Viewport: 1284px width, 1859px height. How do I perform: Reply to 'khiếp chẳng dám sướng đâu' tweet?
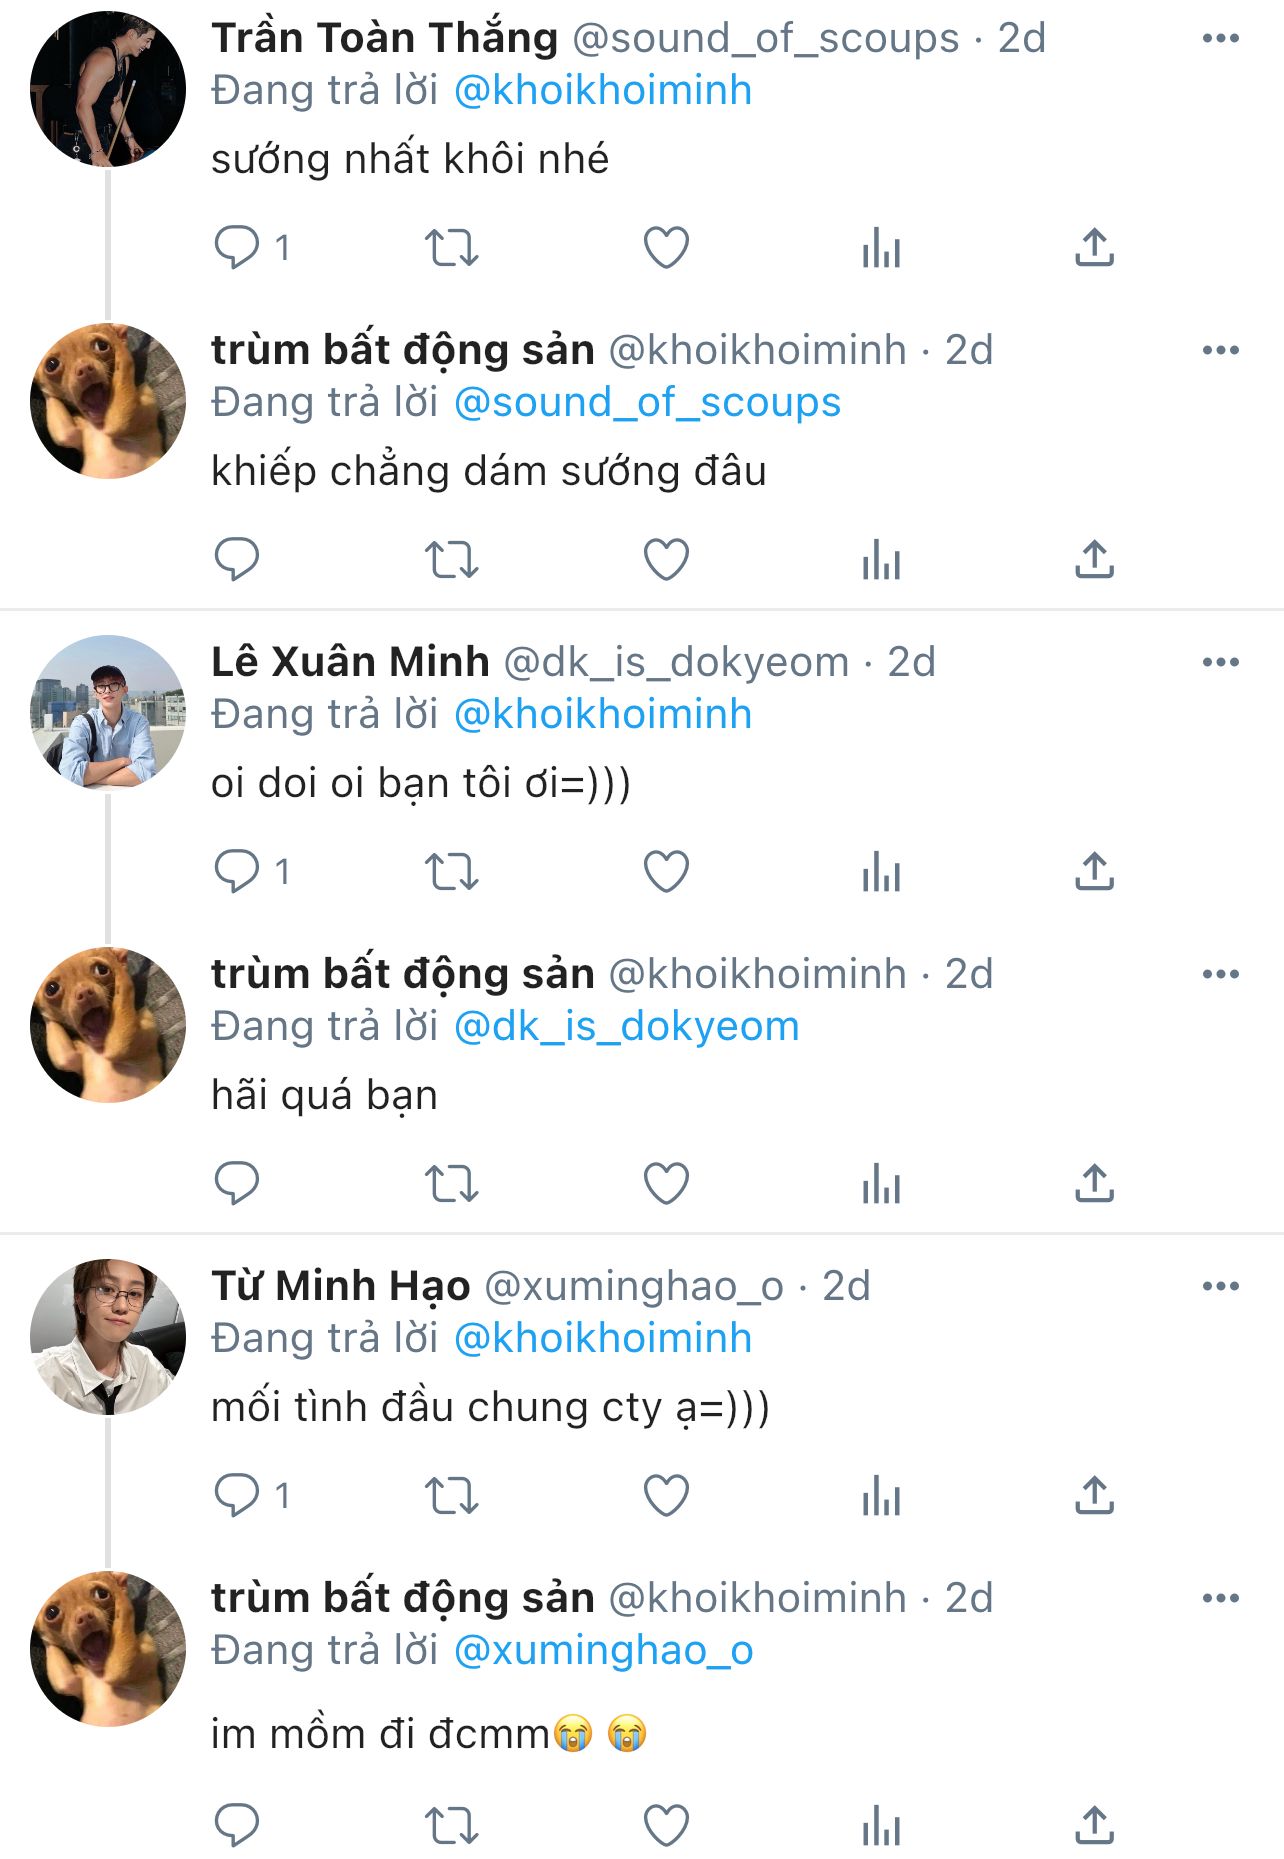click(237, 559)
